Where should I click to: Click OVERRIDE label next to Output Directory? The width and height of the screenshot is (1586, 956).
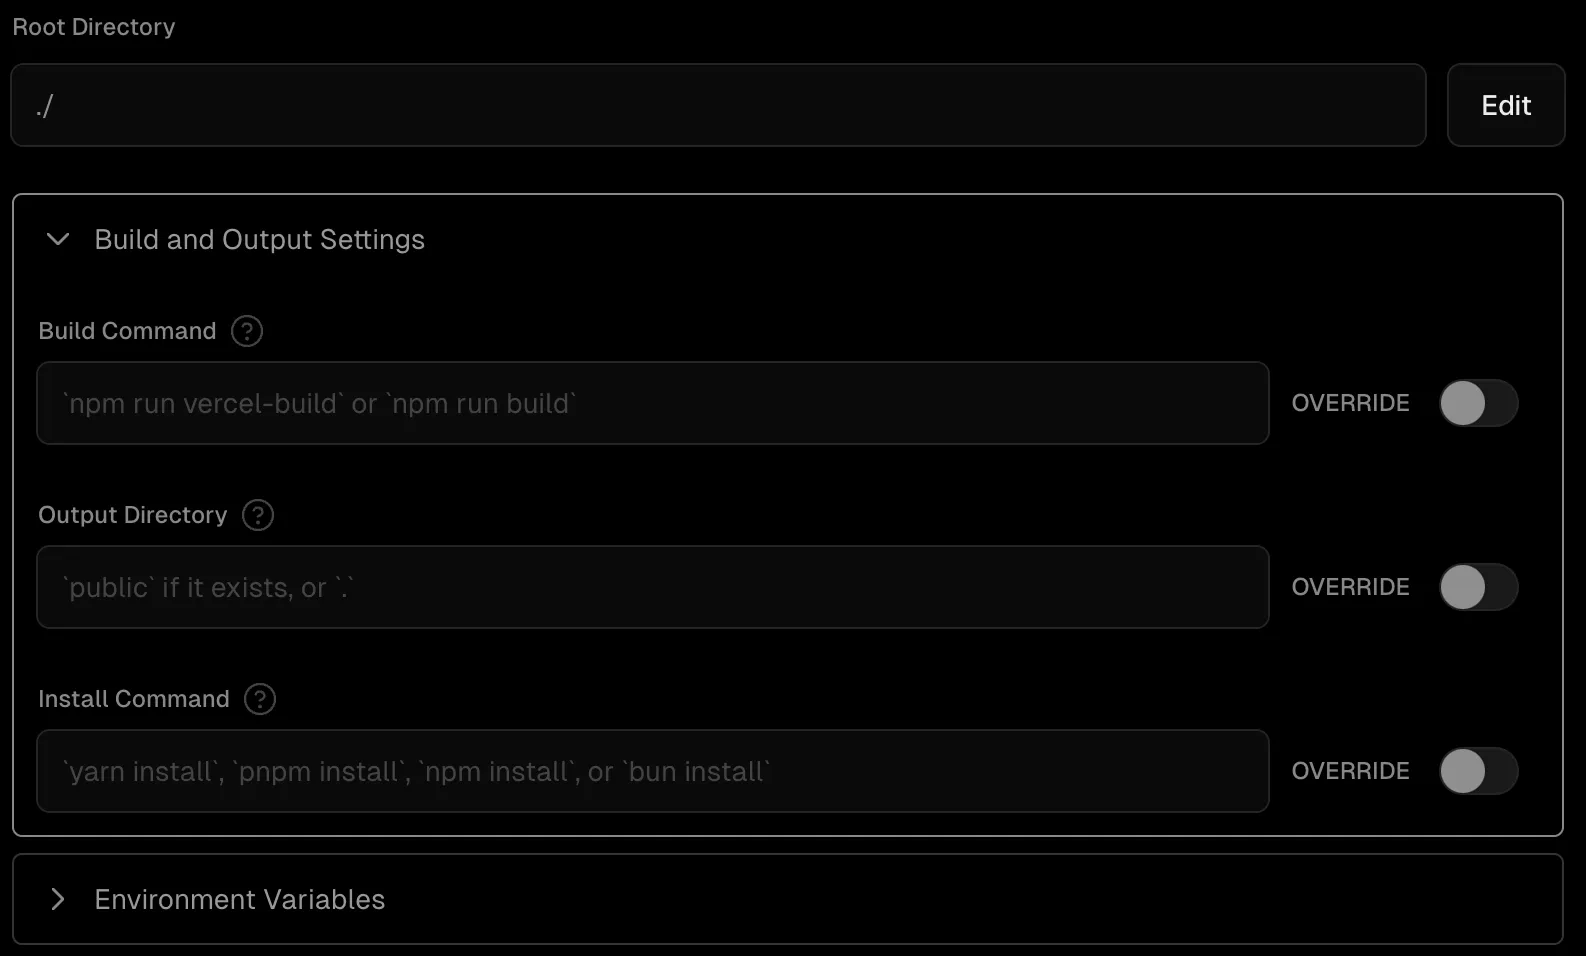[1350, 587]
